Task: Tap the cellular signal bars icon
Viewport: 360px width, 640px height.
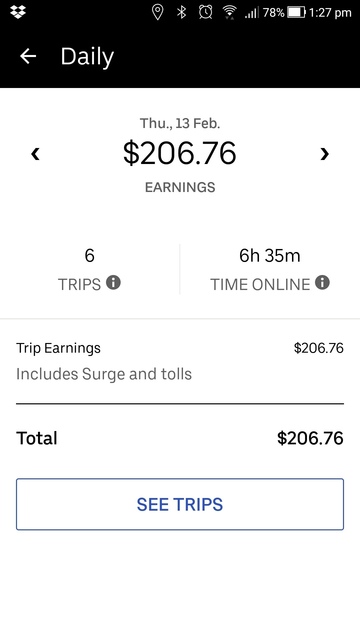Action: click(x=251, y=13)
